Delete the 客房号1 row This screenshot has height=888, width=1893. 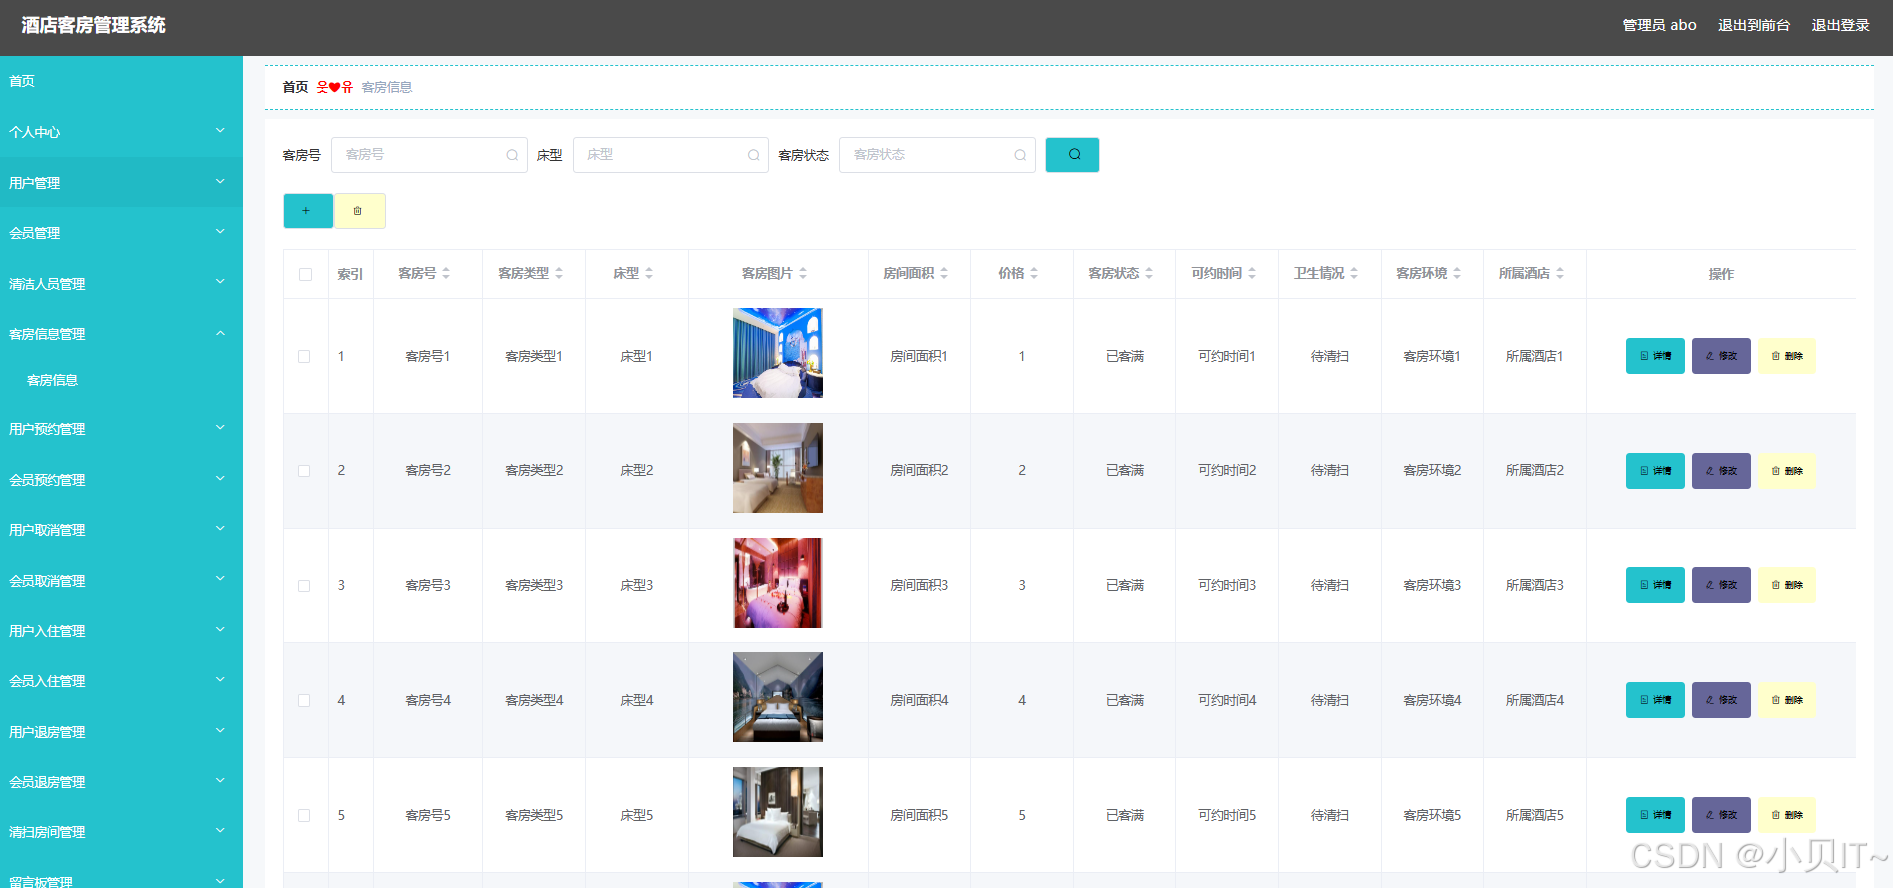tap(1787, 356)
